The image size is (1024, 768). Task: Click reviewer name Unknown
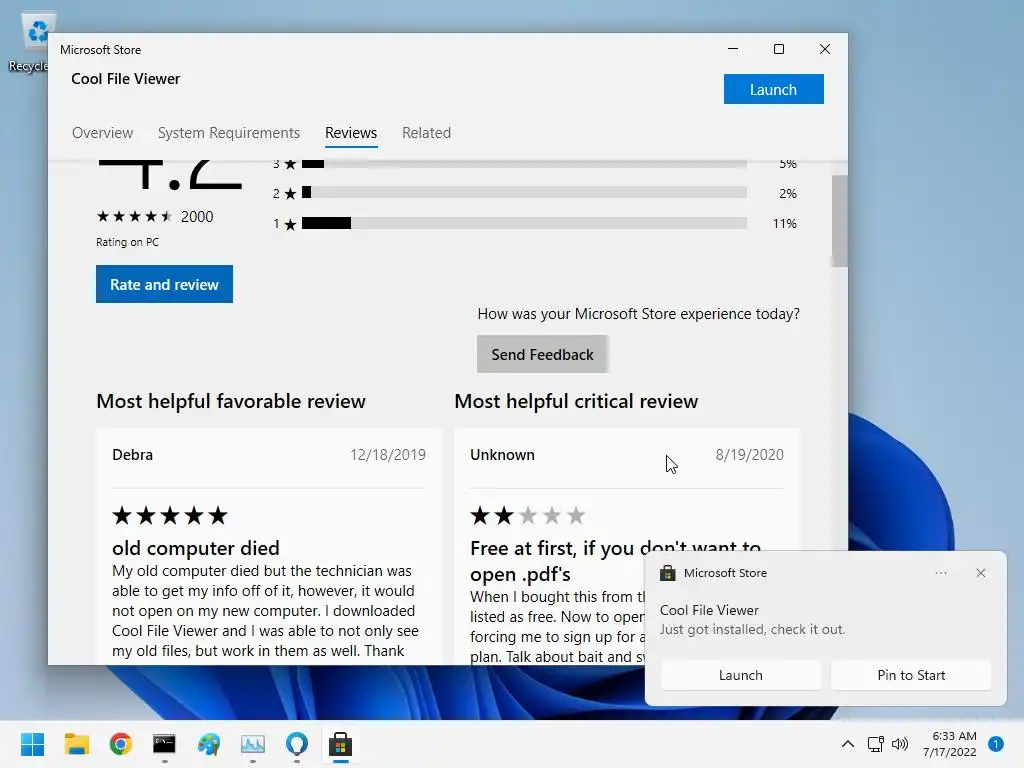(x=502, y=455)
